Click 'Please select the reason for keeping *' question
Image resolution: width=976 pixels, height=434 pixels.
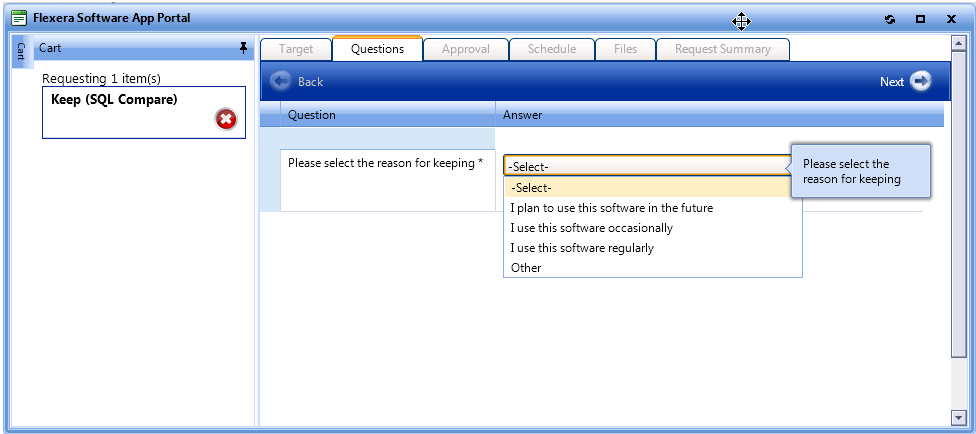385,163
